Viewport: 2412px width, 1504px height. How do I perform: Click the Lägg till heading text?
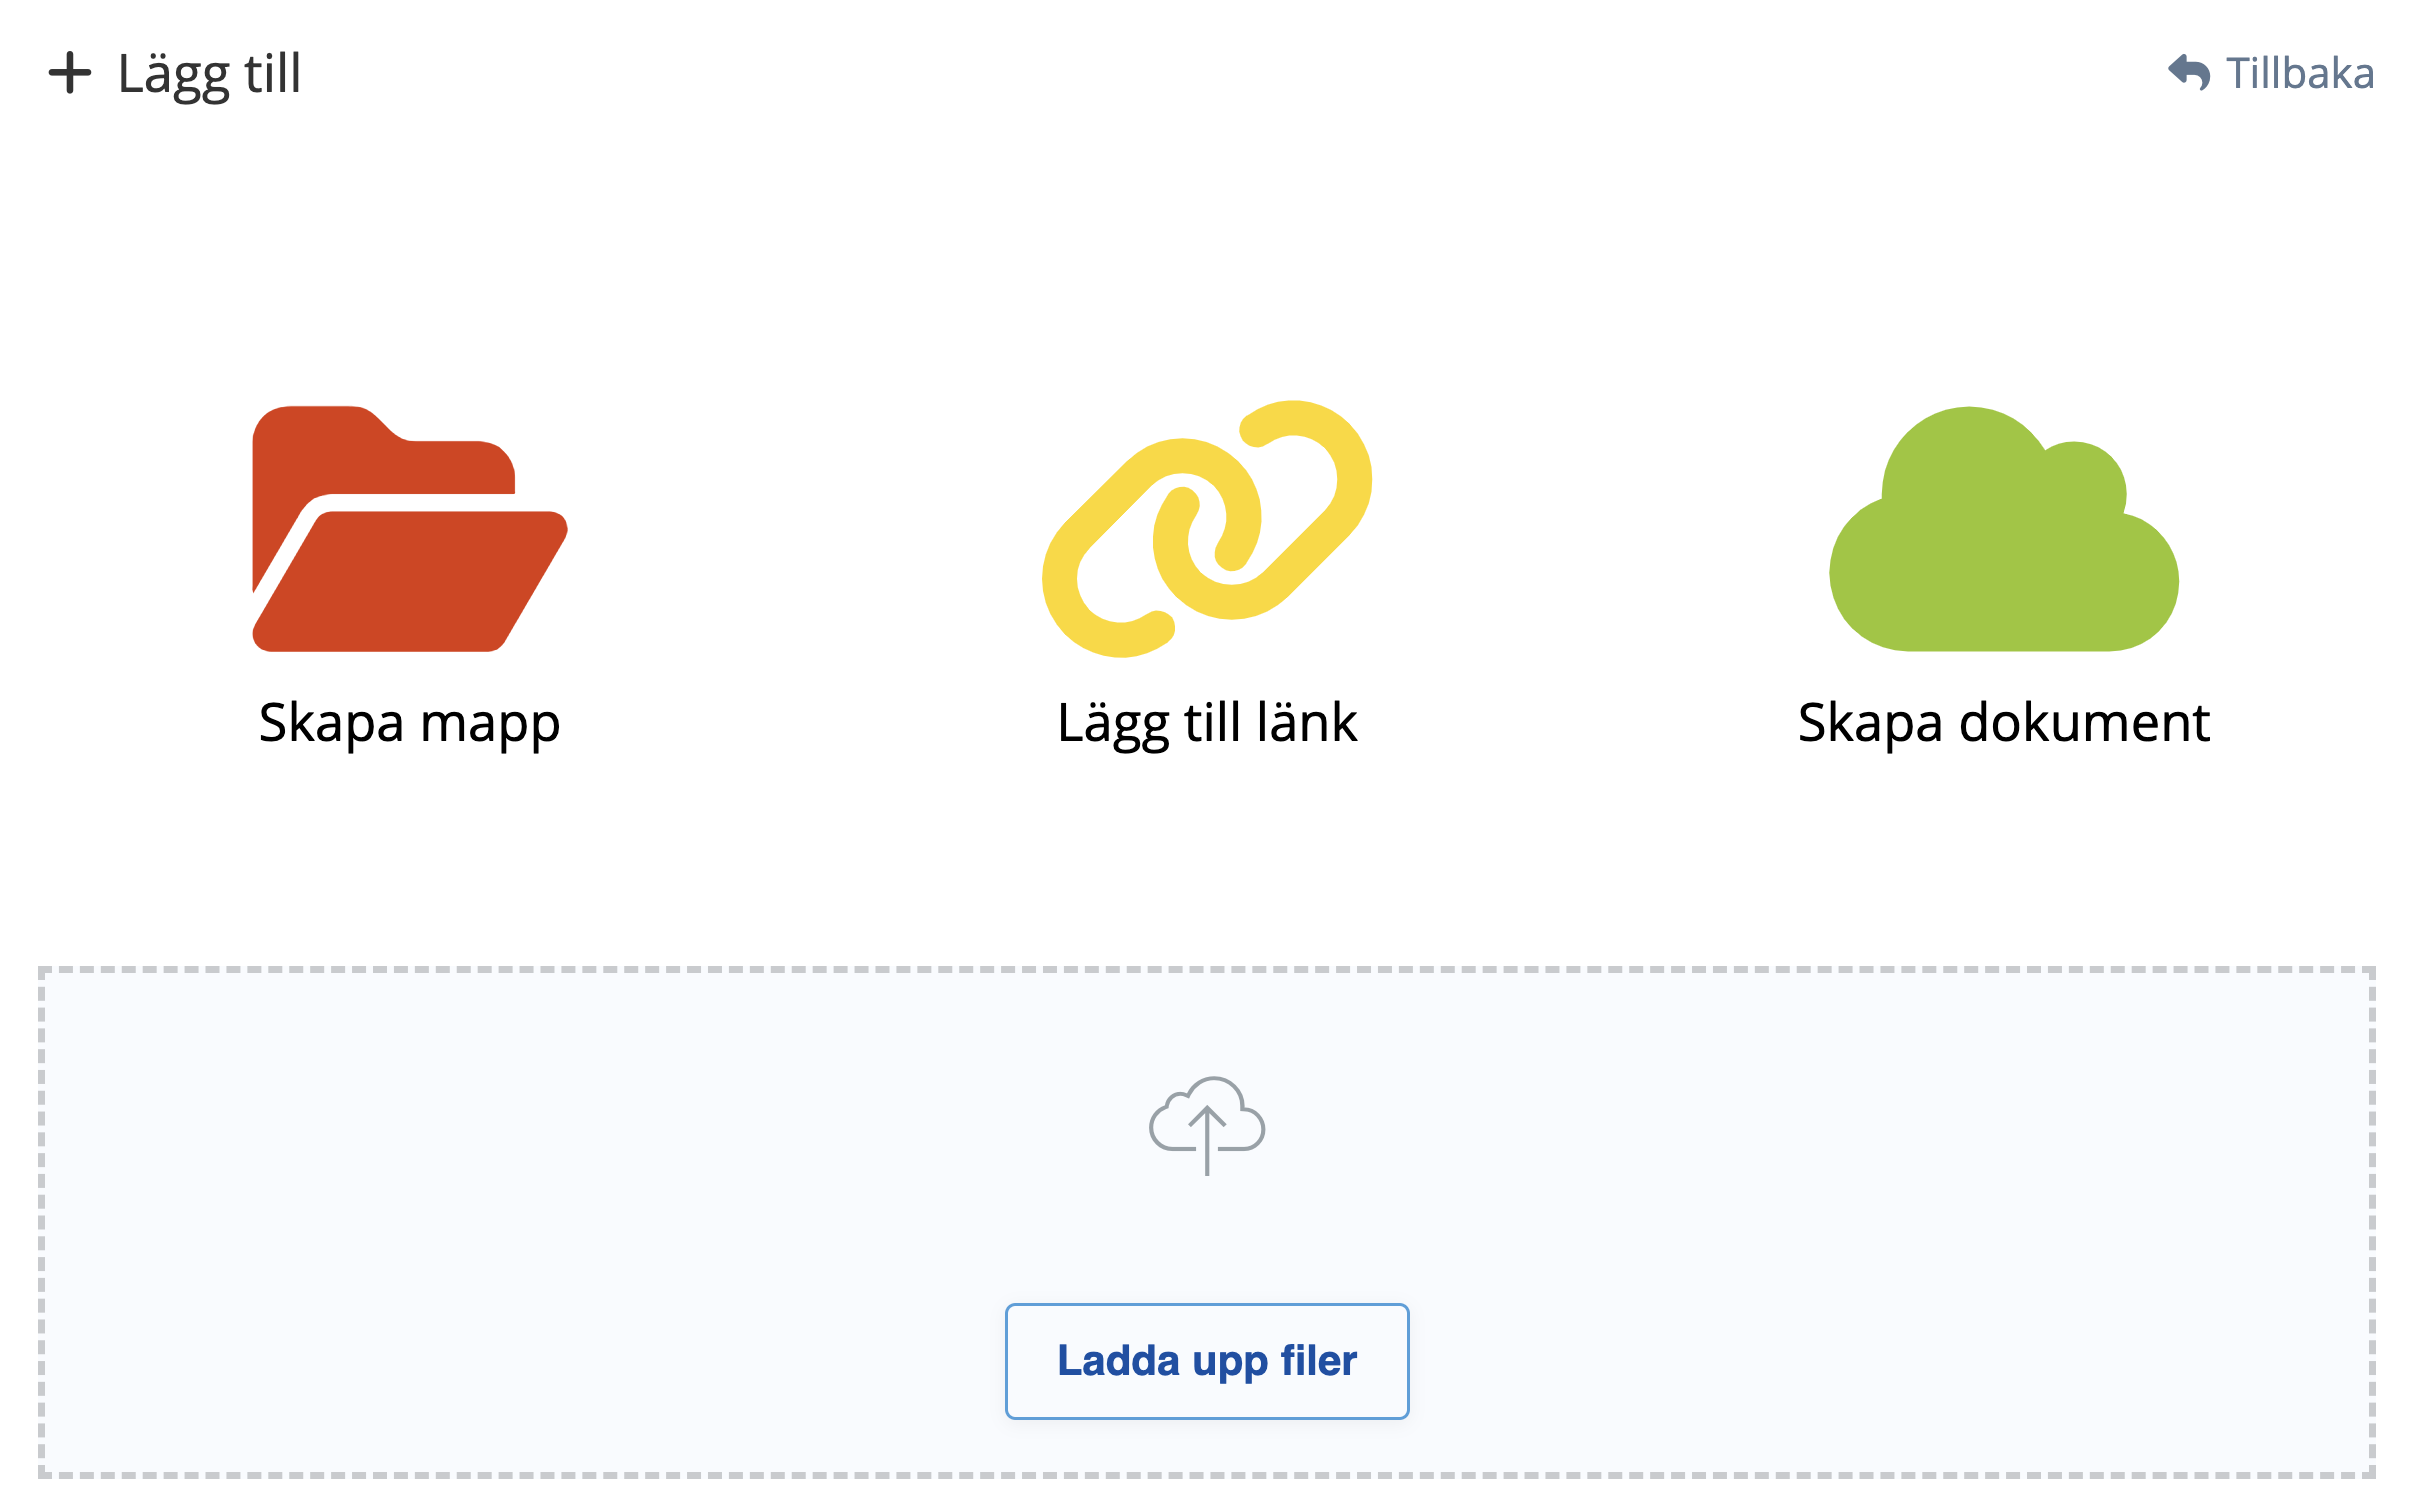[209, 73]
